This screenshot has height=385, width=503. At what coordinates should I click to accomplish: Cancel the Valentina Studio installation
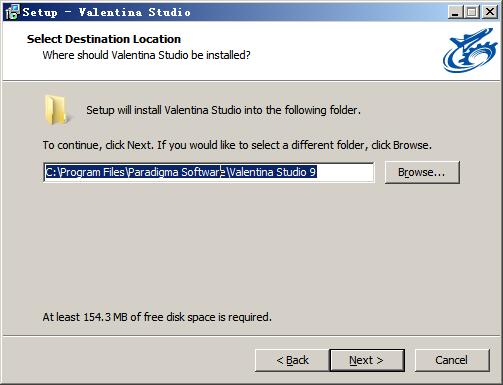pos(452,360)
